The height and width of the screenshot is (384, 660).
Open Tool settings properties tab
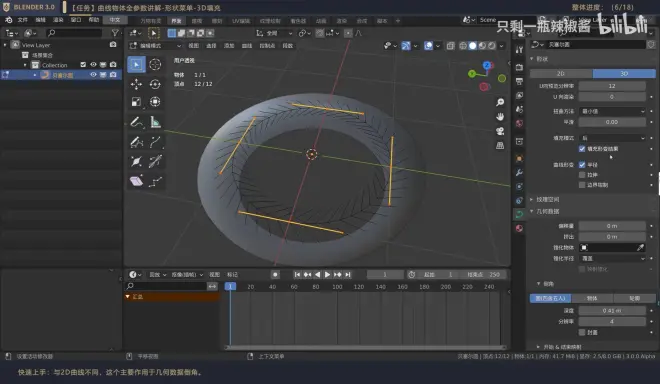519,50
